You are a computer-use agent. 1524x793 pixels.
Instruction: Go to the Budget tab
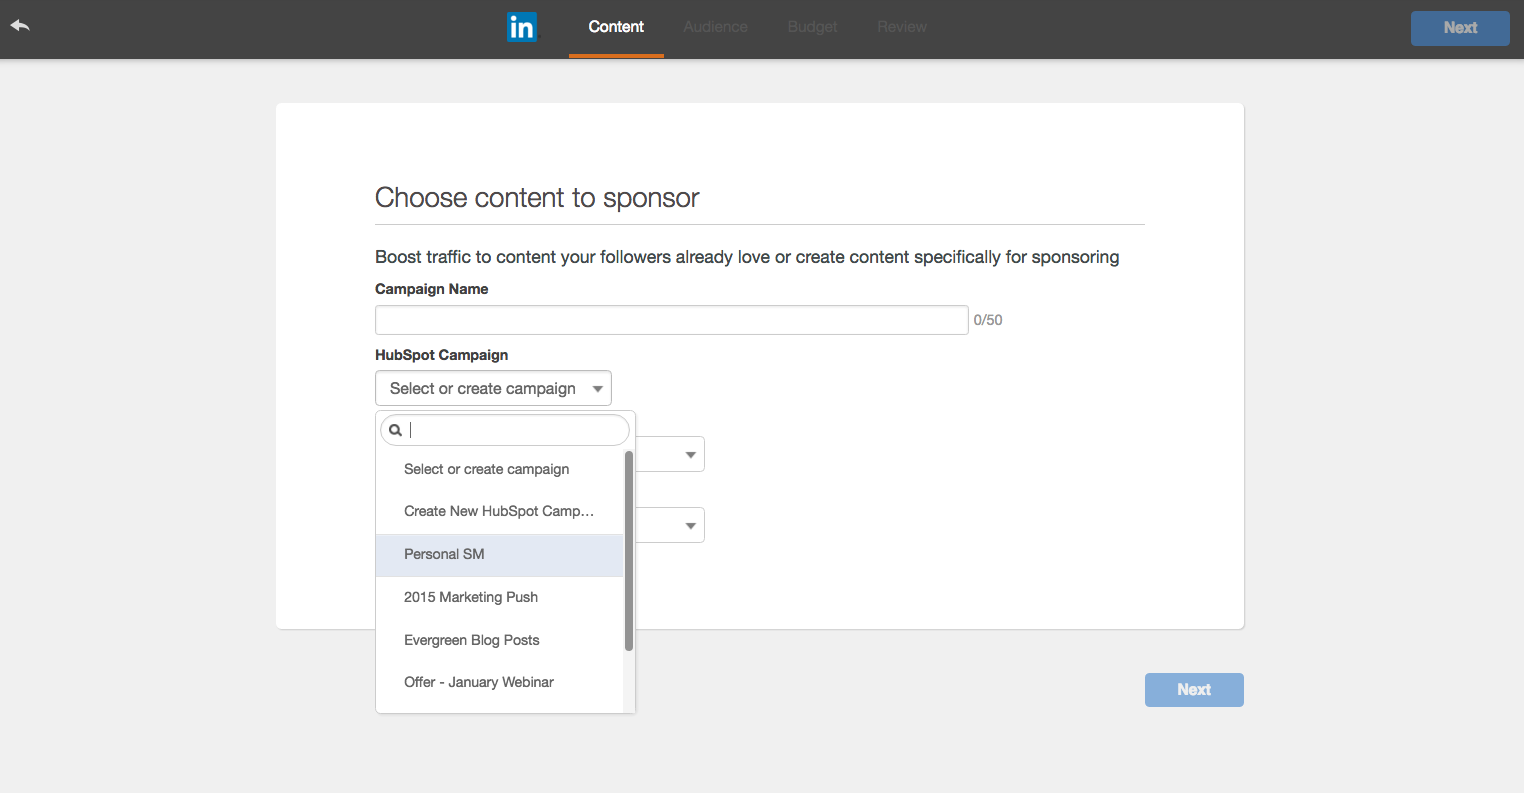click(812, 27)
